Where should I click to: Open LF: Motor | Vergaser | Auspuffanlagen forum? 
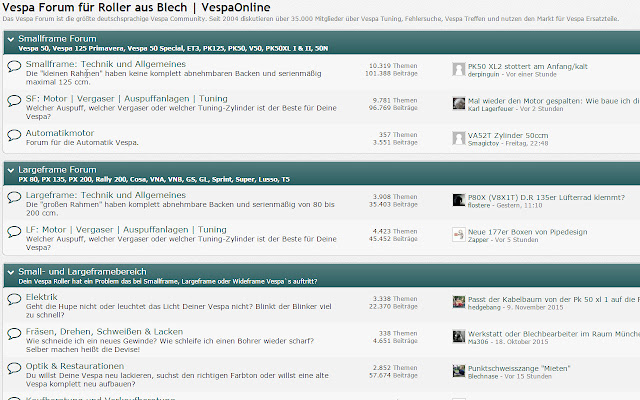126,230
